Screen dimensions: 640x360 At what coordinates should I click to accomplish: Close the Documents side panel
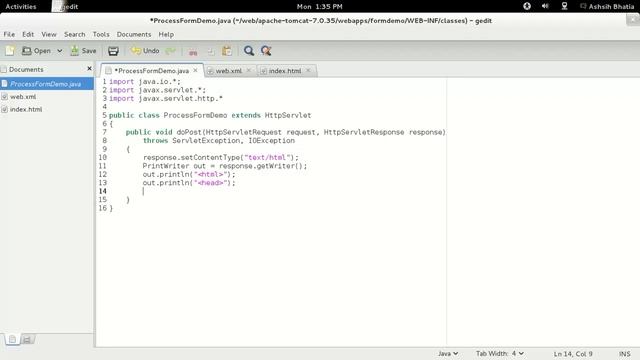[89, 69]
